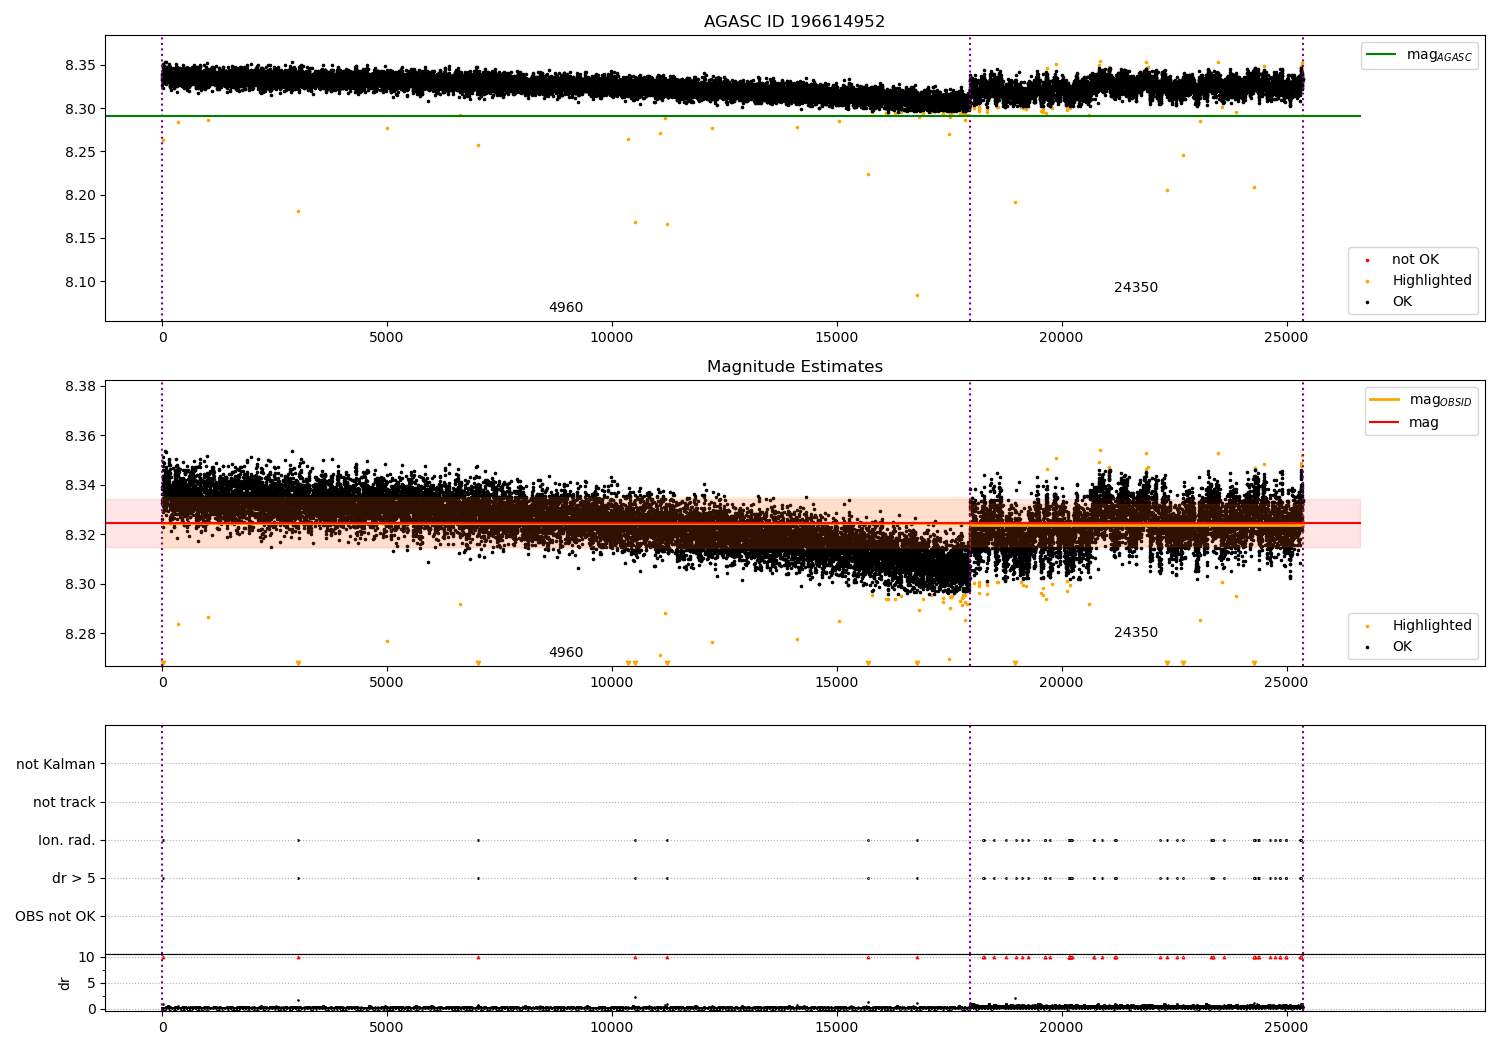Click the '0' x-tick under the bottom plot
The height and width of the screenshot is (1050, 1500).
tap(162, 1028)
